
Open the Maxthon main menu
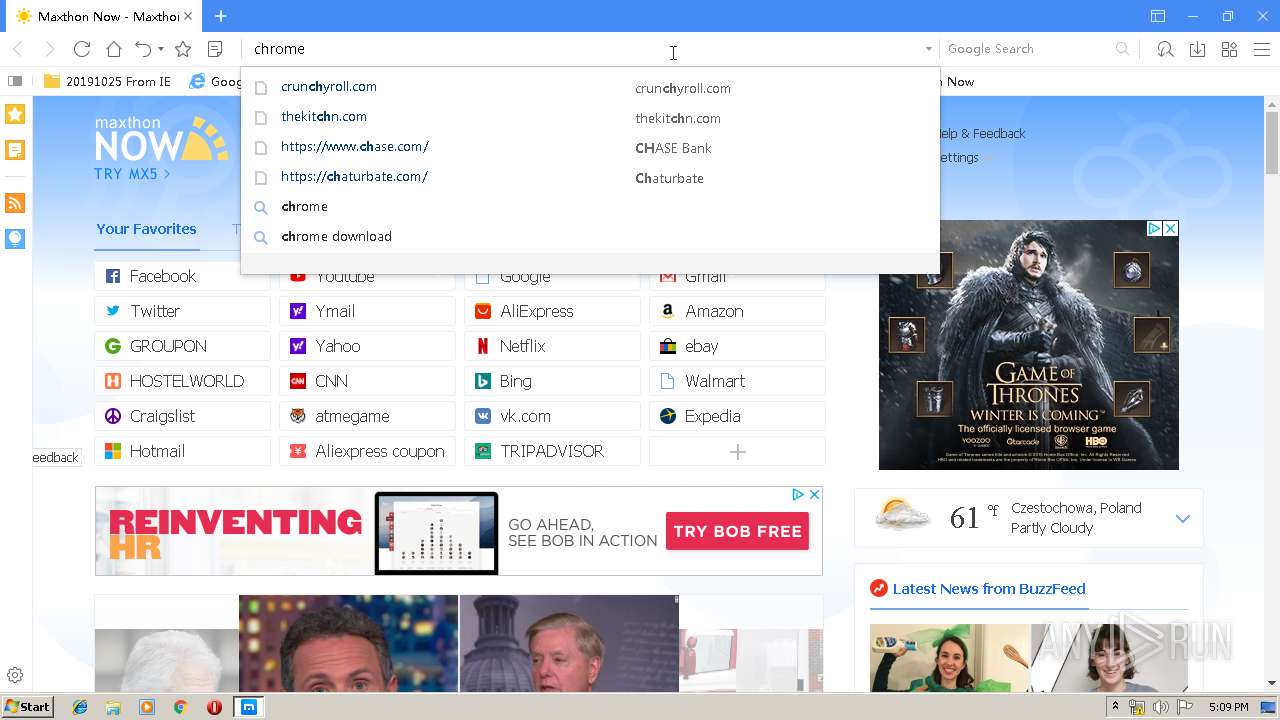point(1261,49)
